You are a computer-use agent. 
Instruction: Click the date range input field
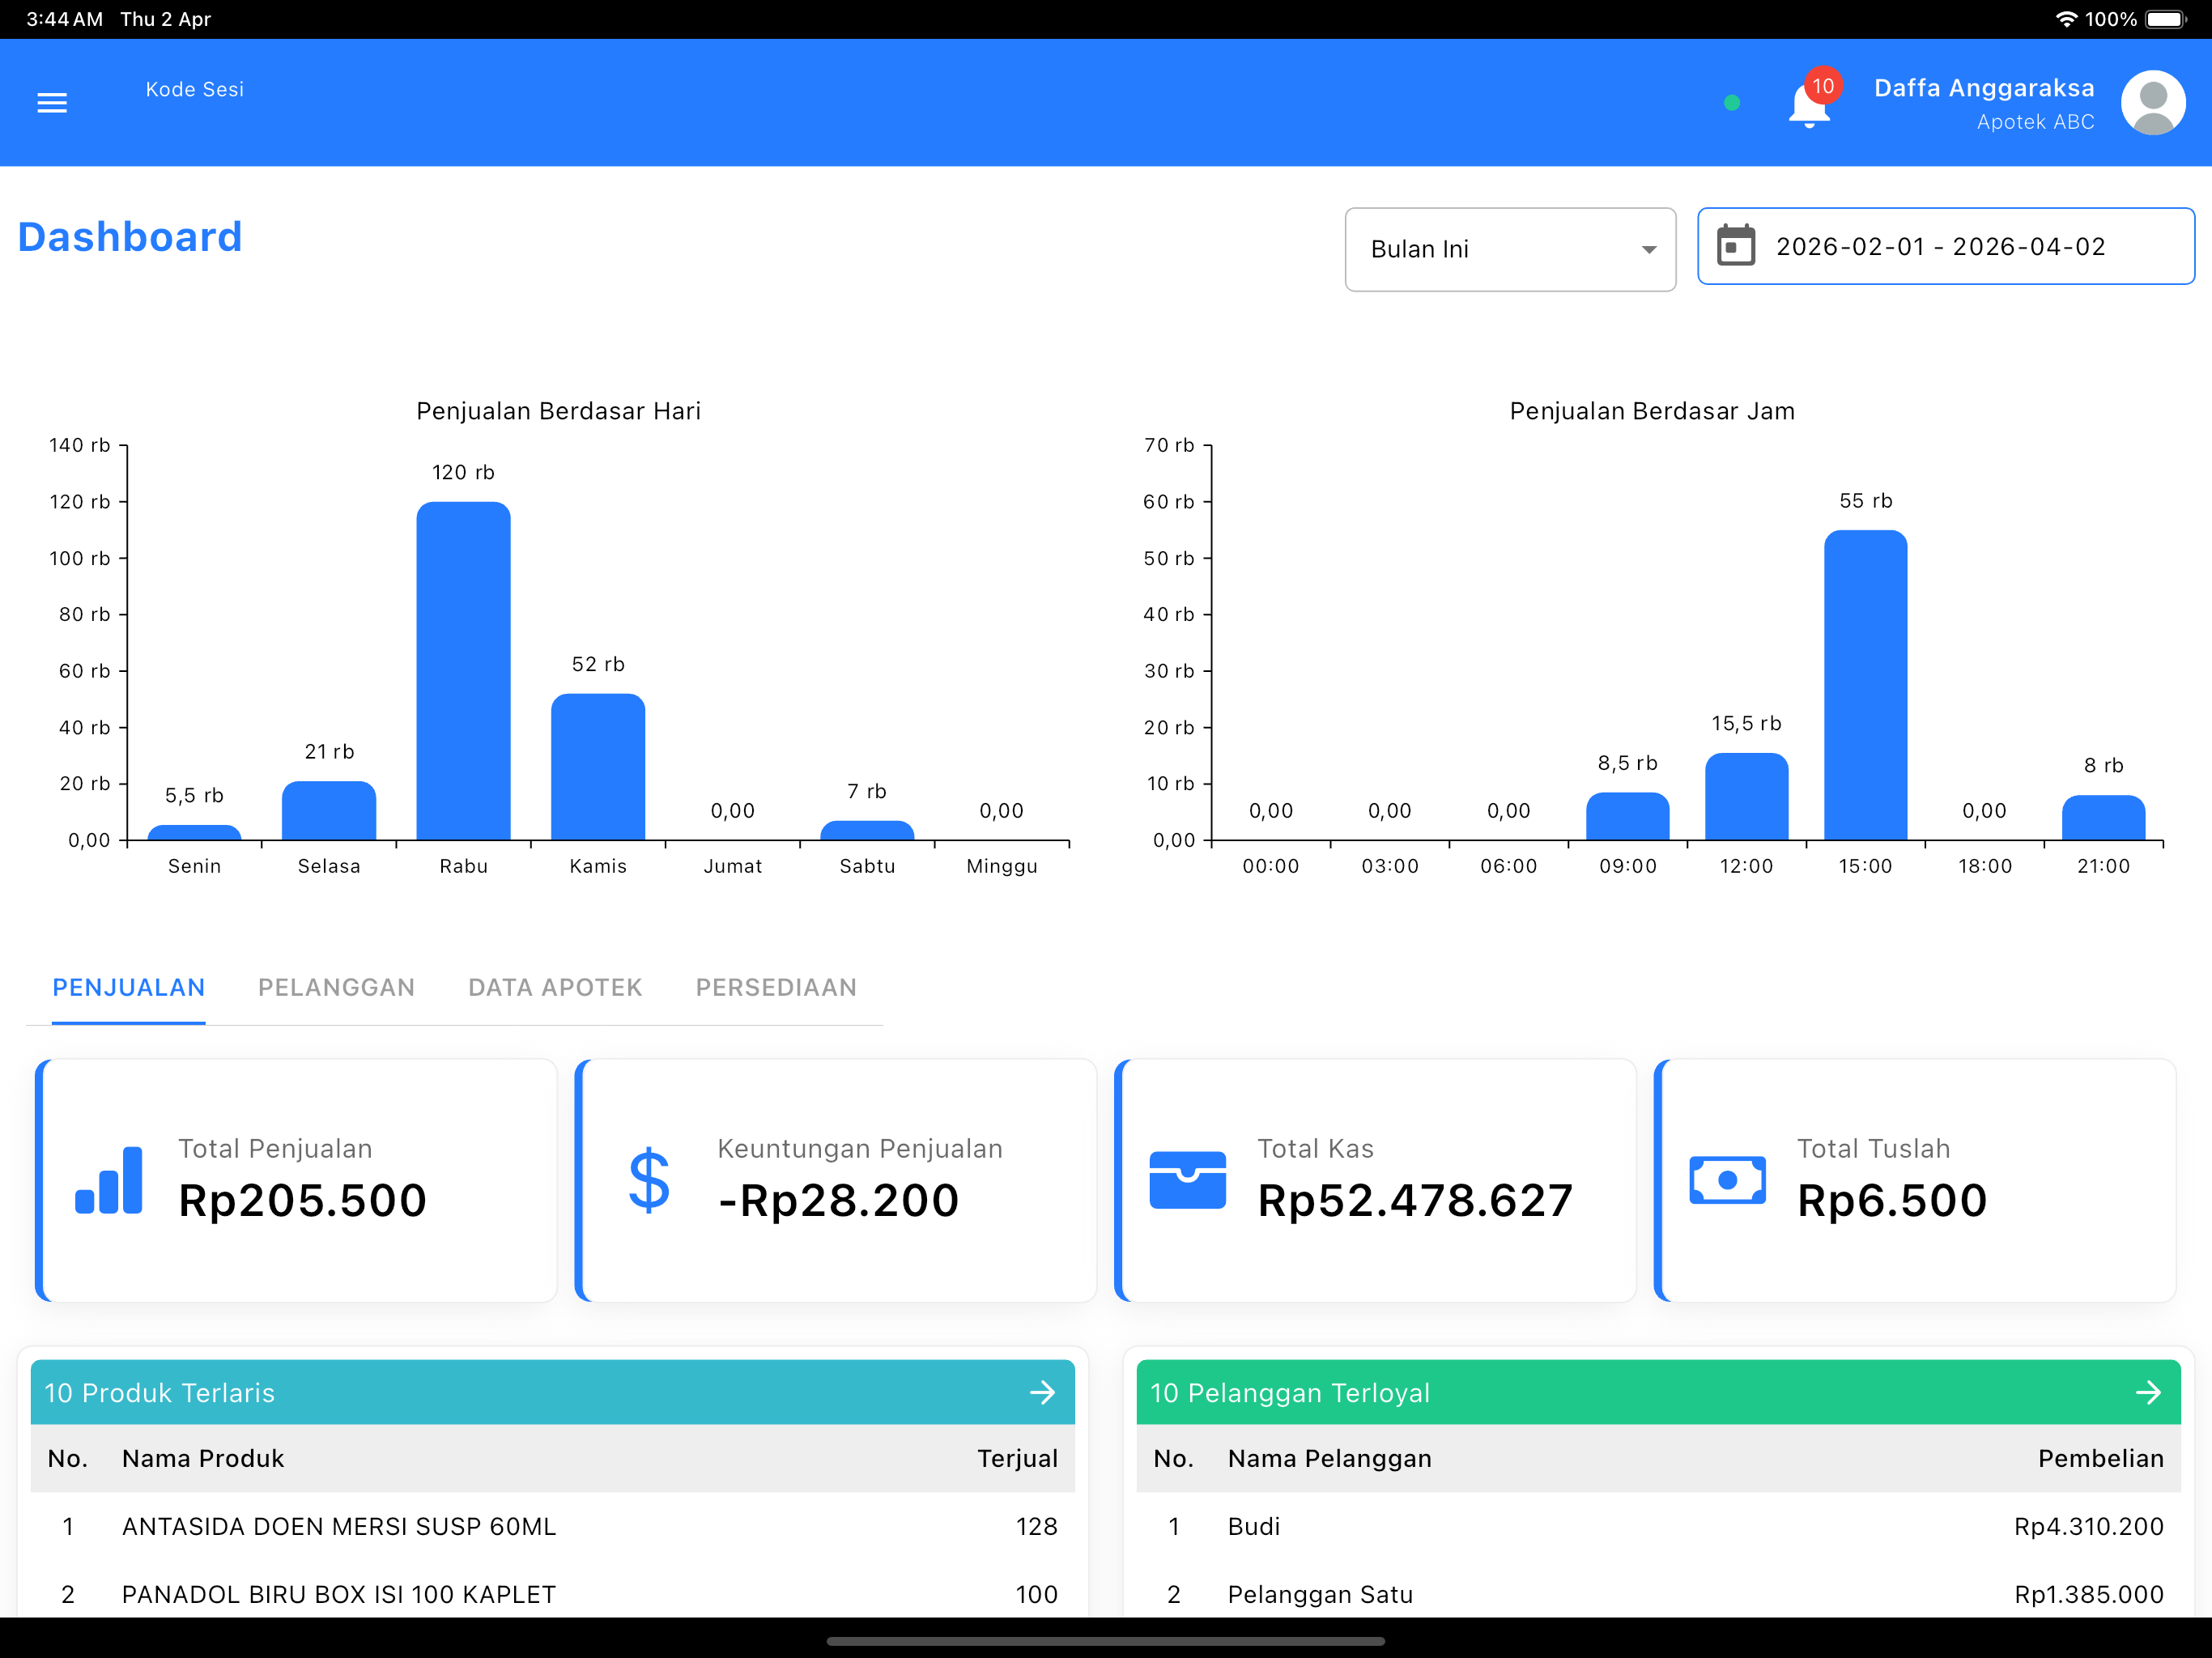pos(1945,246)
